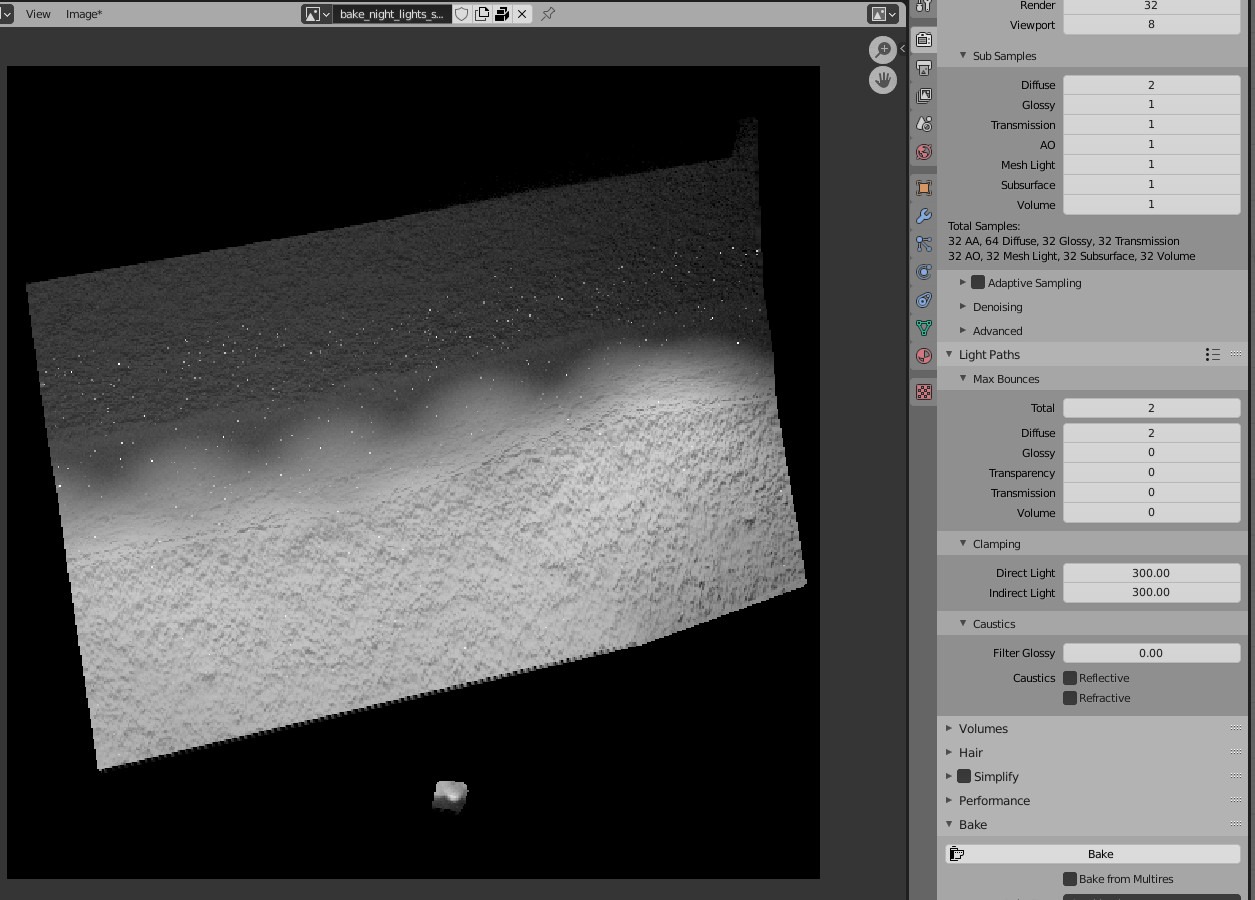The height and width of the screenshot is (900, 1255).
Task: Click the Glossy max bounces field
Action: [1152, 452]
